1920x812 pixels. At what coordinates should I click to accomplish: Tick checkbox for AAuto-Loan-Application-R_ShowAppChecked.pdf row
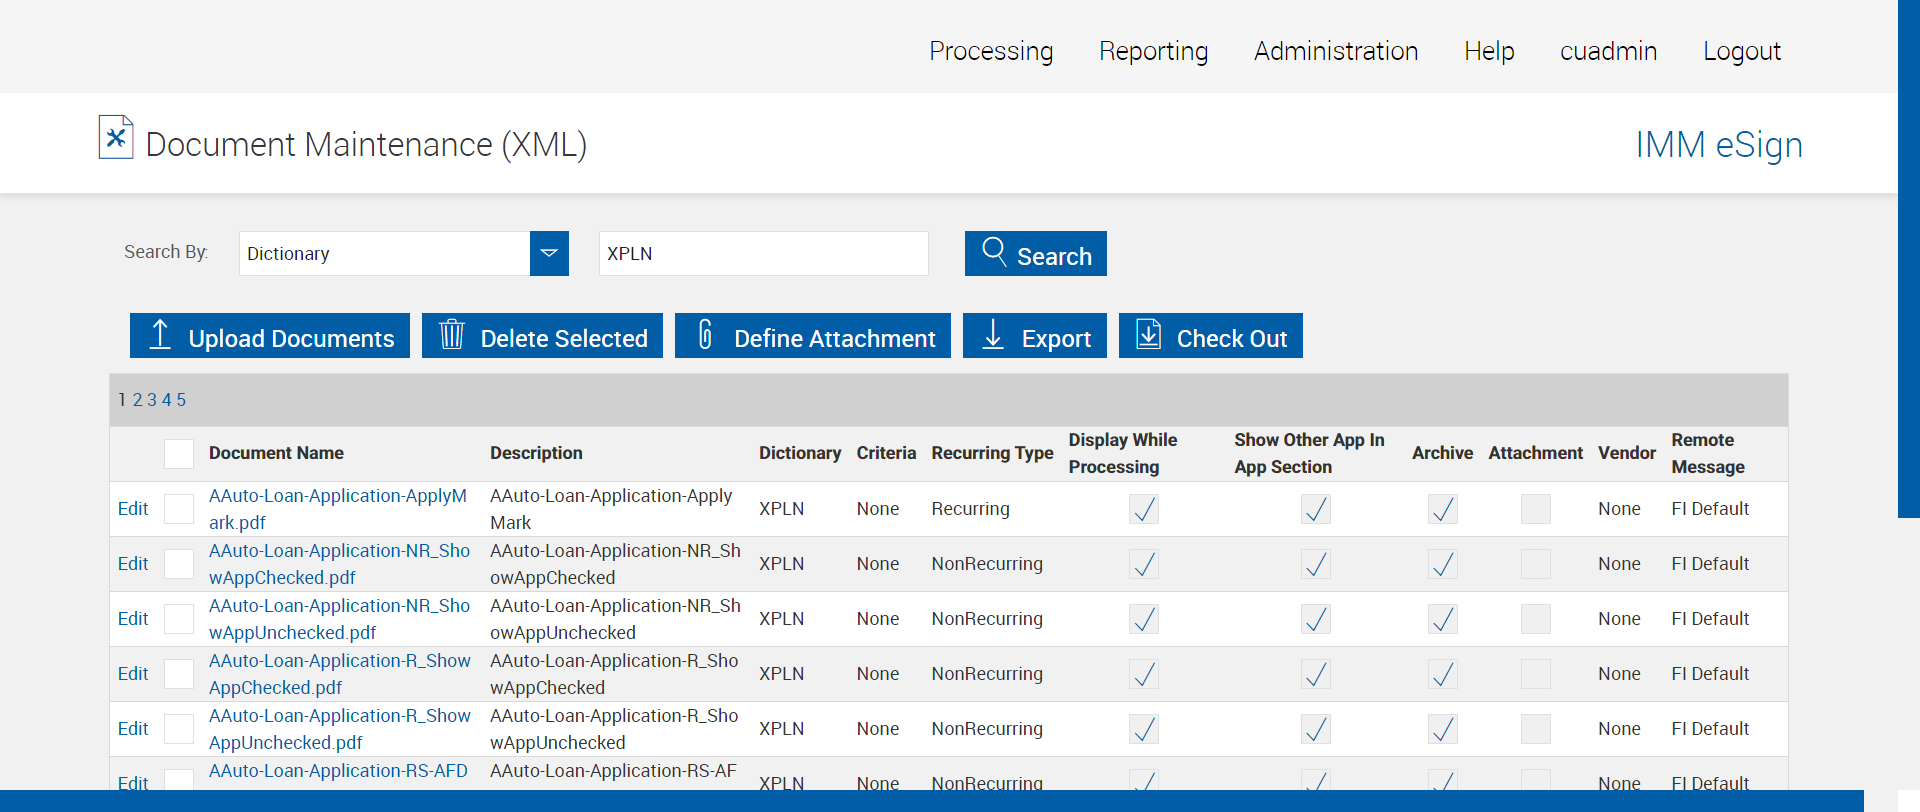click(x=179, y=674)
